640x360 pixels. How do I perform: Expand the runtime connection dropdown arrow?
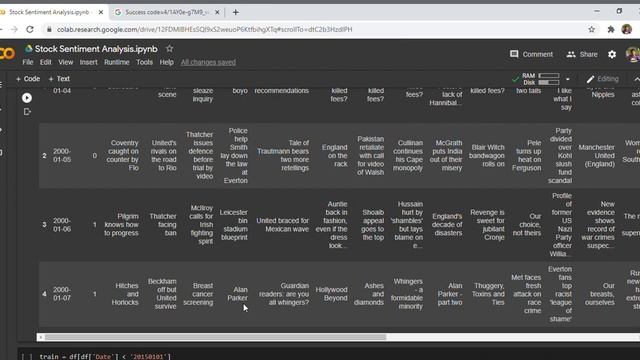(x=568, y=79)
